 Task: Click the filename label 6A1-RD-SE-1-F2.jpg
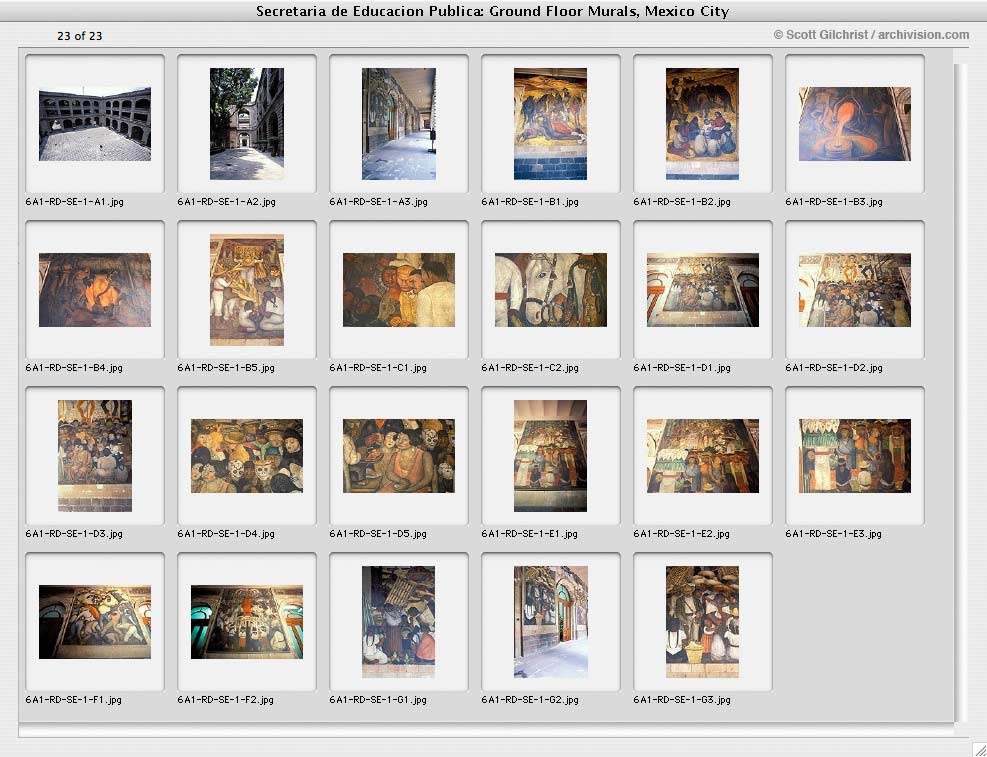pyautogui.click(x=225, y=700)
